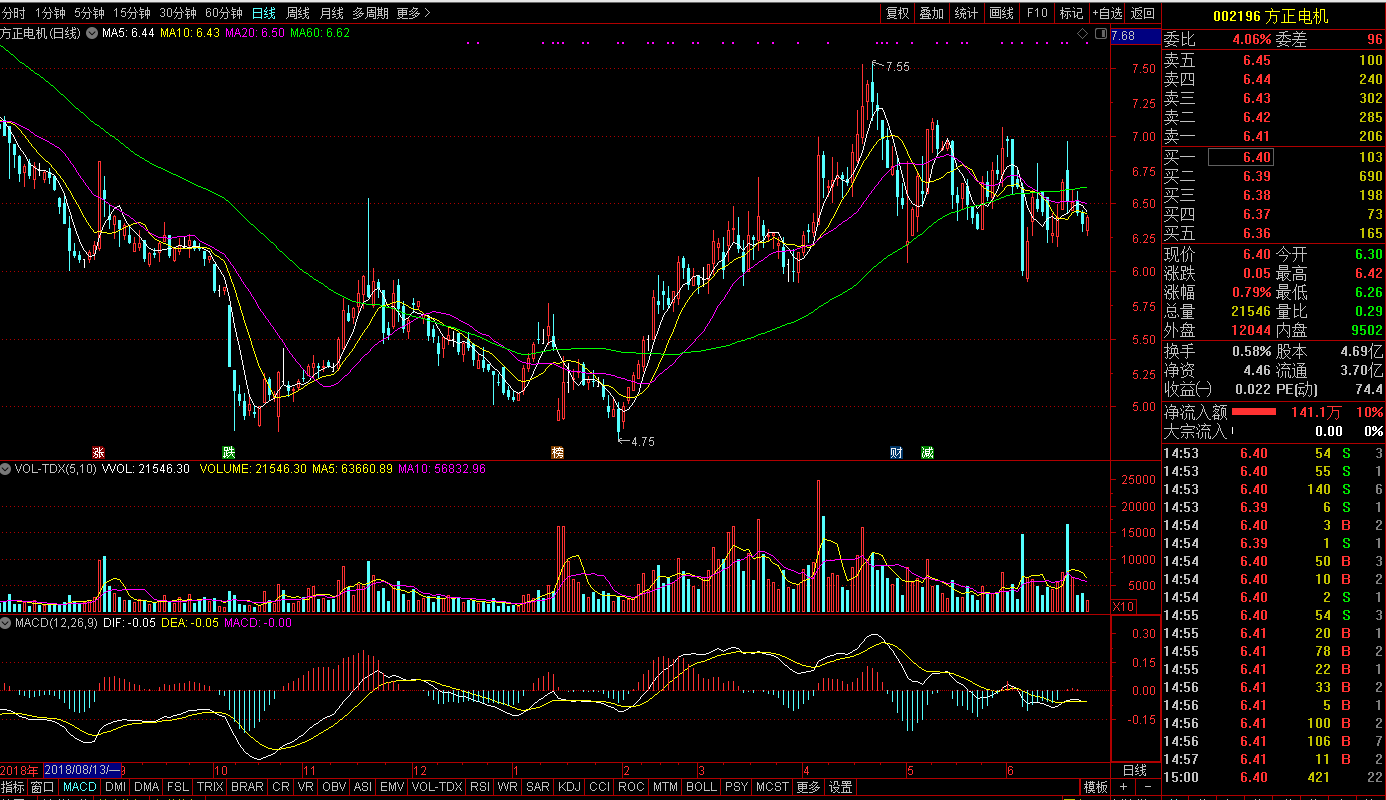Zoom out with the minus button at bottom
The width and height of the screenshot is (1386, 800).
1146,787
